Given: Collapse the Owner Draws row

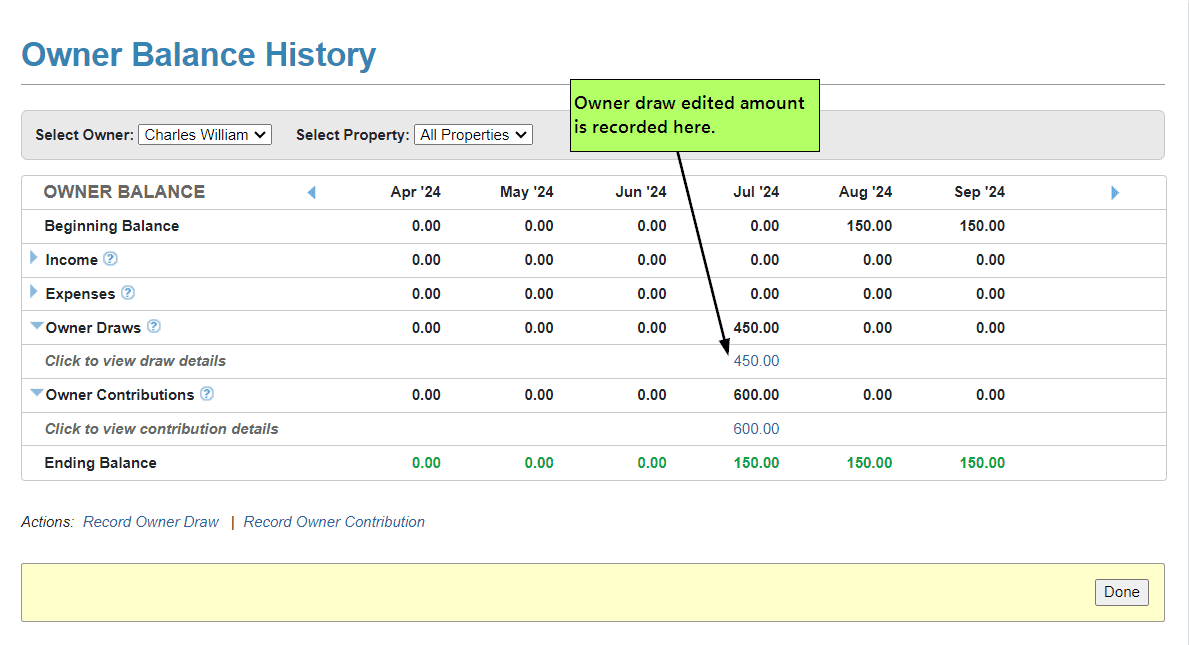Looking at the screenshot, I should click(x=37, y=326).
